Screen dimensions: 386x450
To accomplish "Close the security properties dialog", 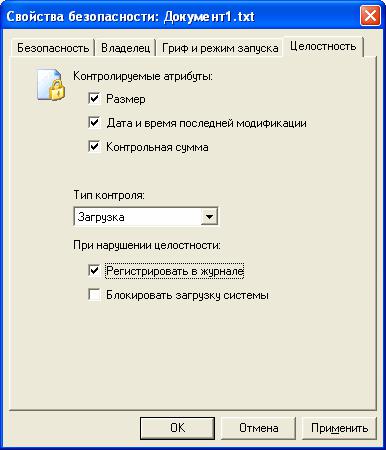I will 370,15.
